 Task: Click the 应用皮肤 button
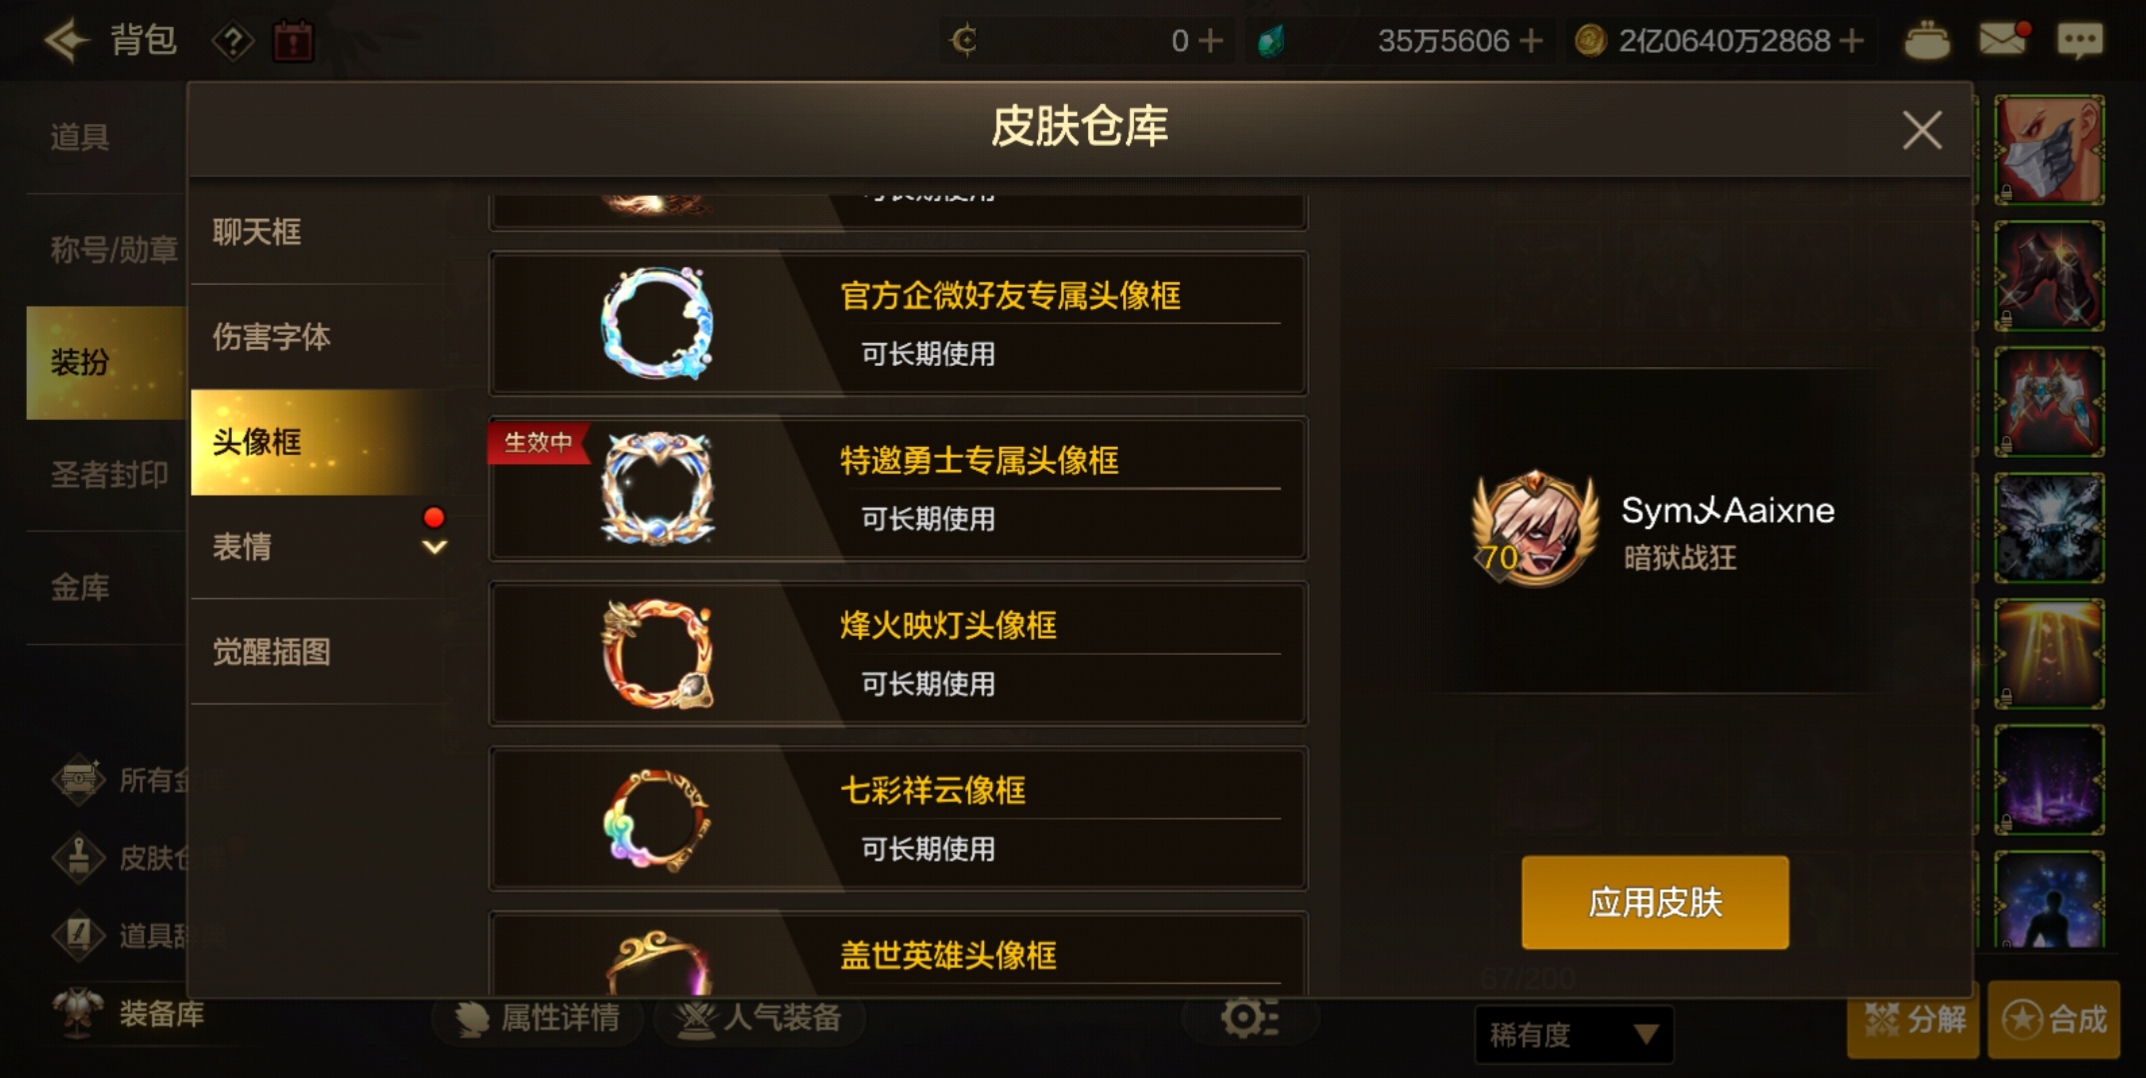[1655, 902]
